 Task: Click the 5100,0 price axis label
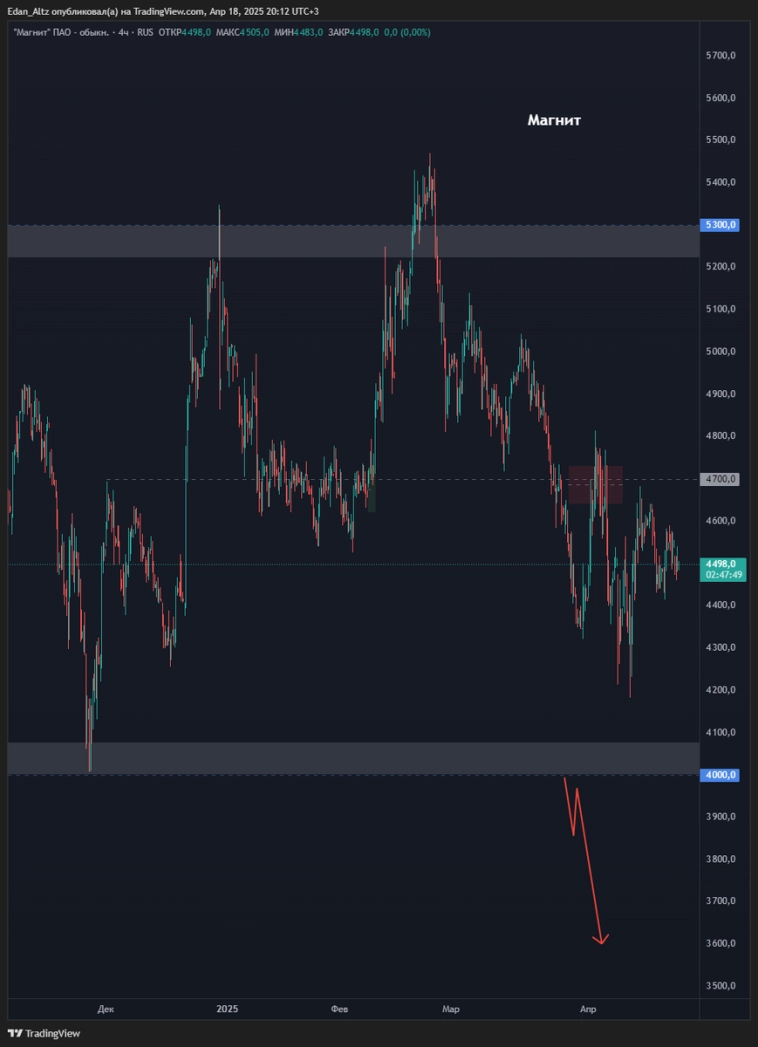coord(720,309)
